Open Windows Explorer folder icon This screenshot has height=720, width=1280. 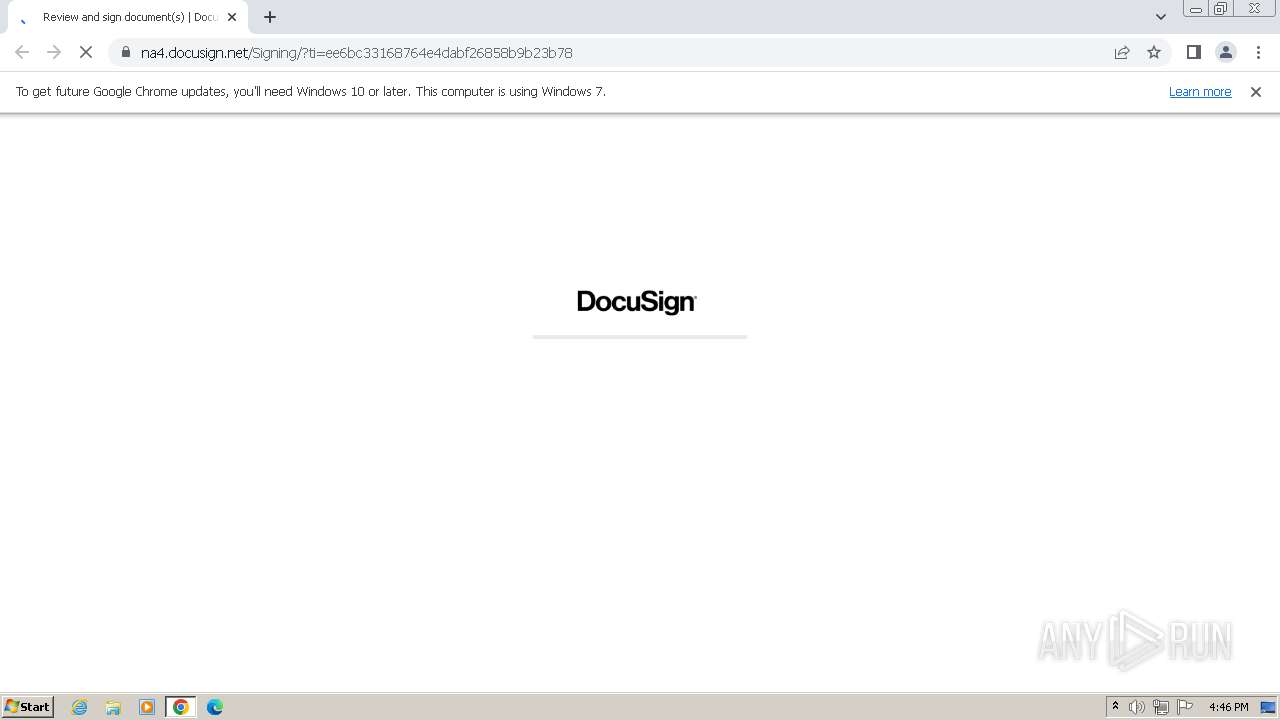pyautogui.click(x=113, y=707)
